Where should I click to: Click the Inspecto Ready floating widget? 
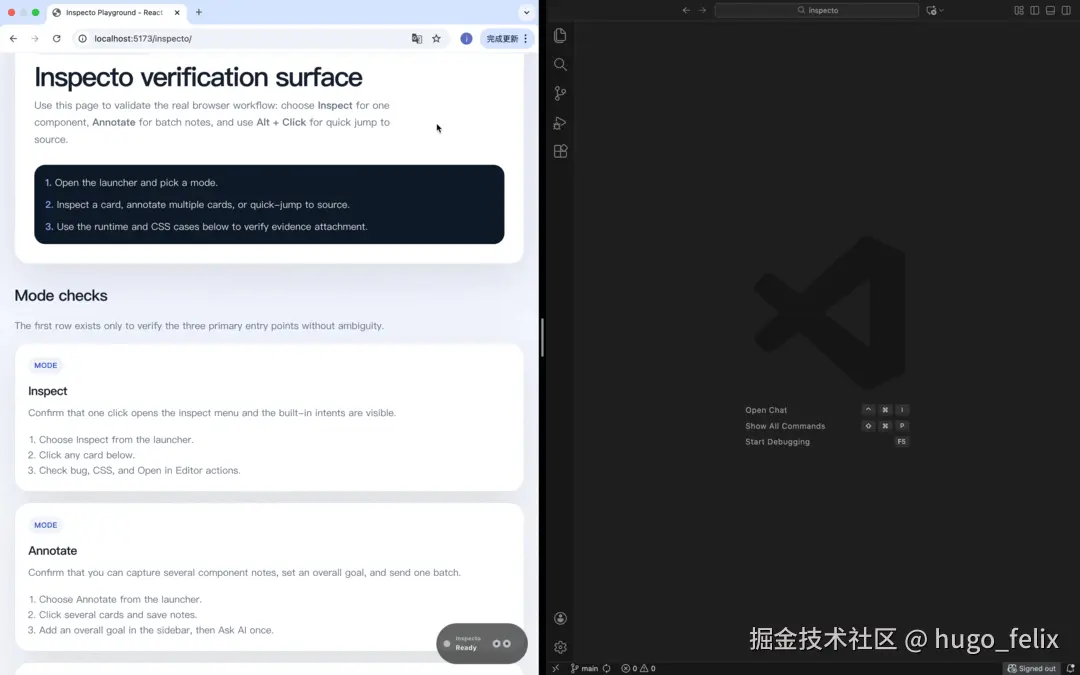[481, 643]
